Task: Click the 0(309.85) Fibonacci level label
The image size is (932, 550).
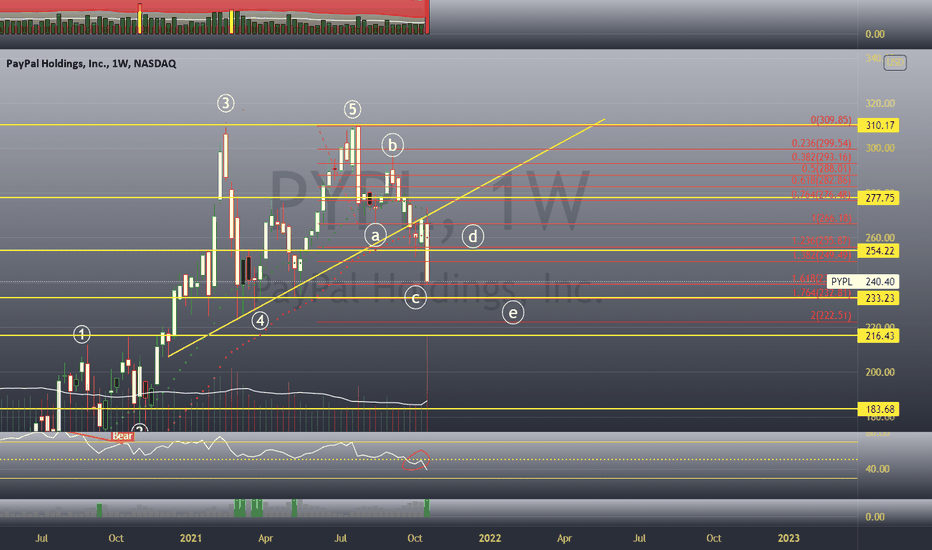Action: coord(831,120)
